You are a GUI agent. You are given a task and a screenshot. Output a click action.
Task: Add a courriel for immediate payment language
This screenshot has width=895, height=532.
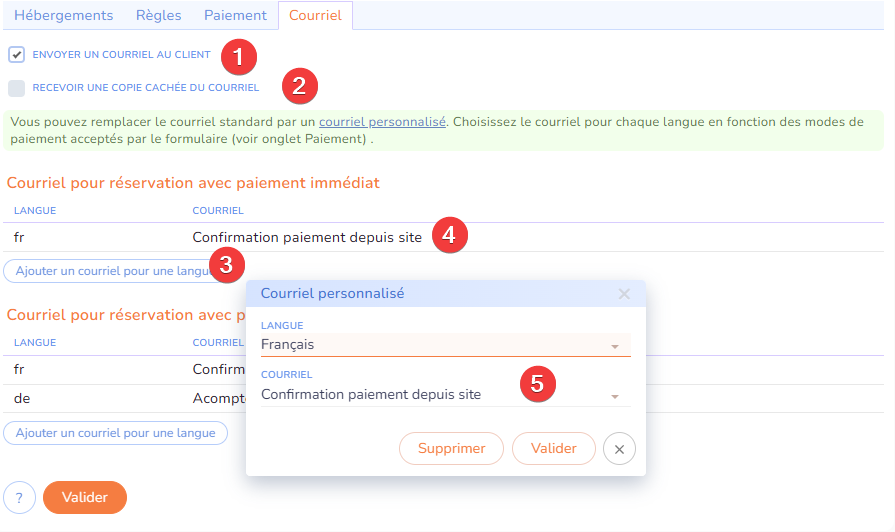point(108,271)
